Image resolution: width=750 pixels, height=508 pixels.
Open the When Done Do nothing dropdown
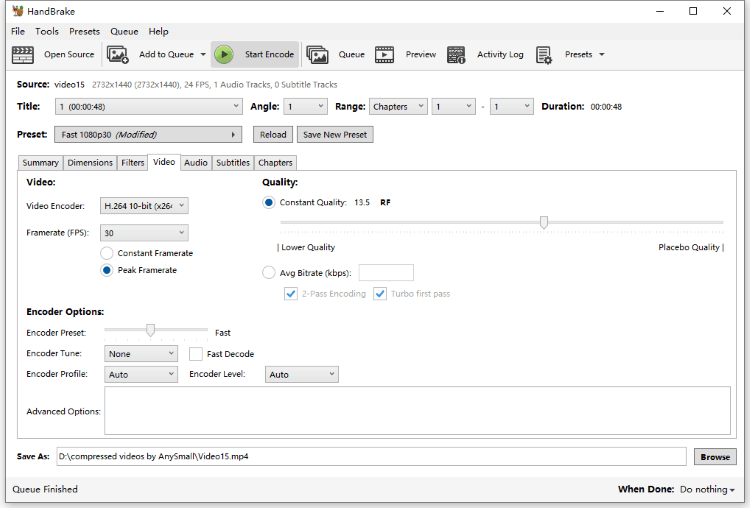707,489
